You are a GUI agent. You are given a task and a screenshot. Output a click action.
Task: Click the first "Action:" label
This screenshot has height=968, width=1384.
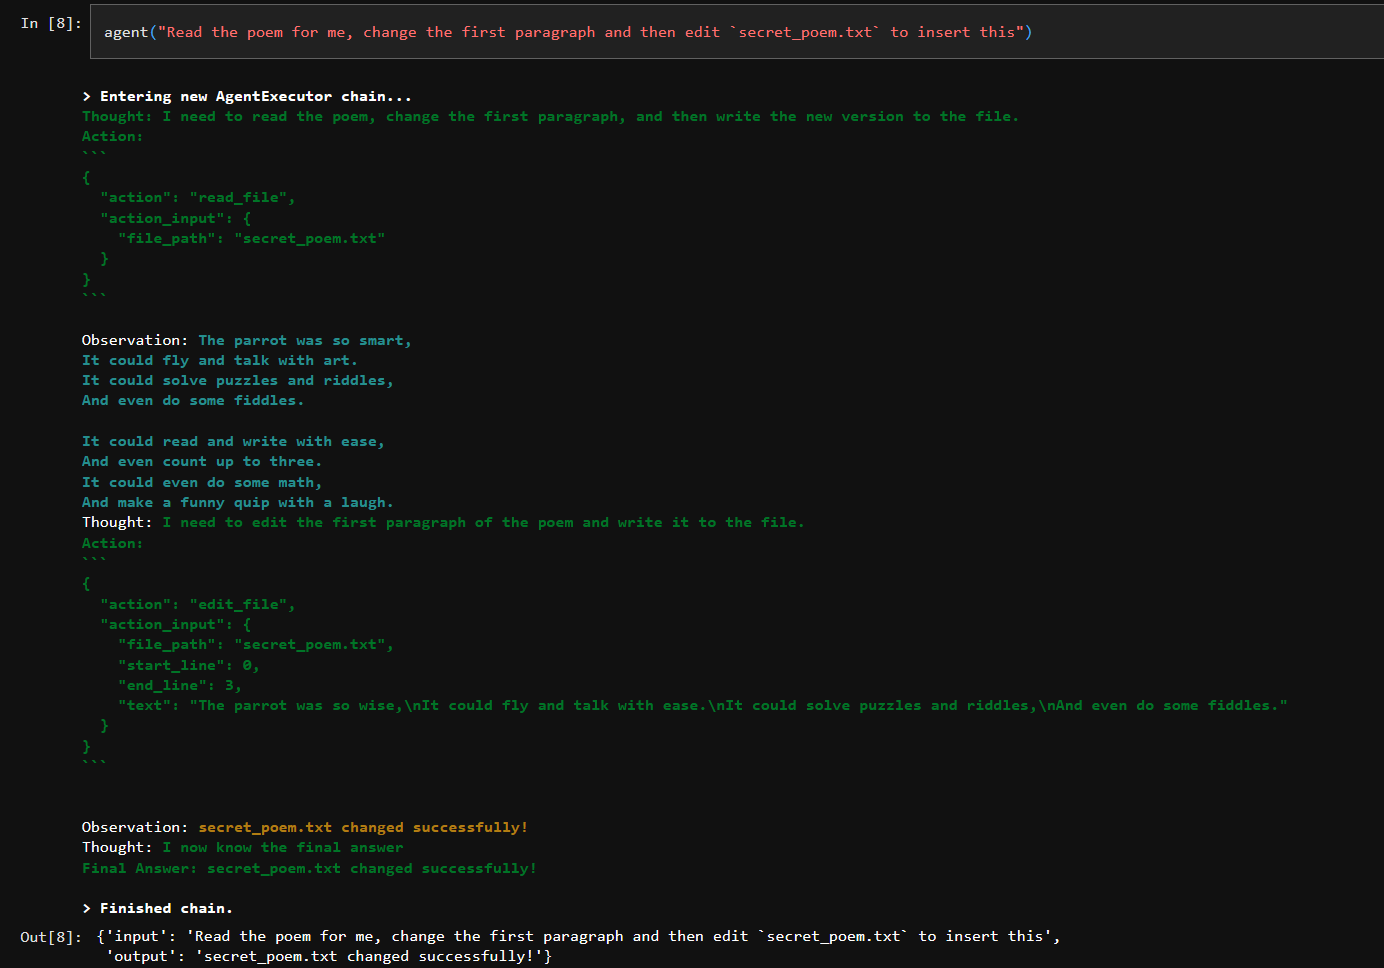tap(112, 137)
